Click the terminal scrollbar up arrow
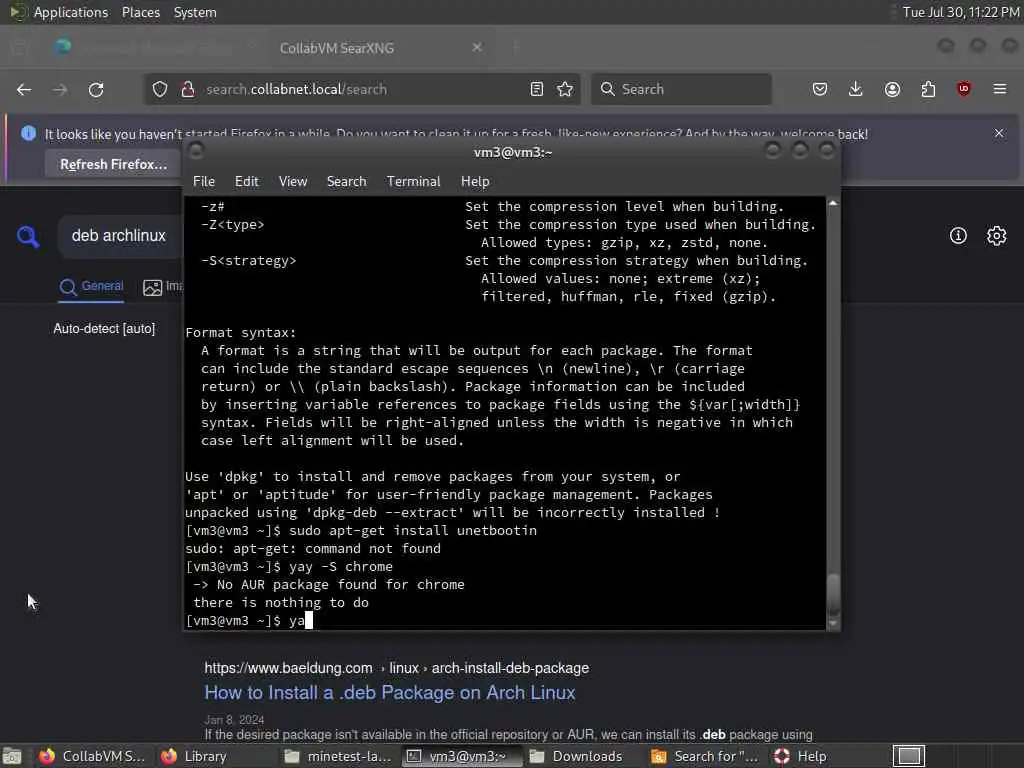The height and width of the screenshot is (768, 1024). pyautogui.click(x=833, y=204)
